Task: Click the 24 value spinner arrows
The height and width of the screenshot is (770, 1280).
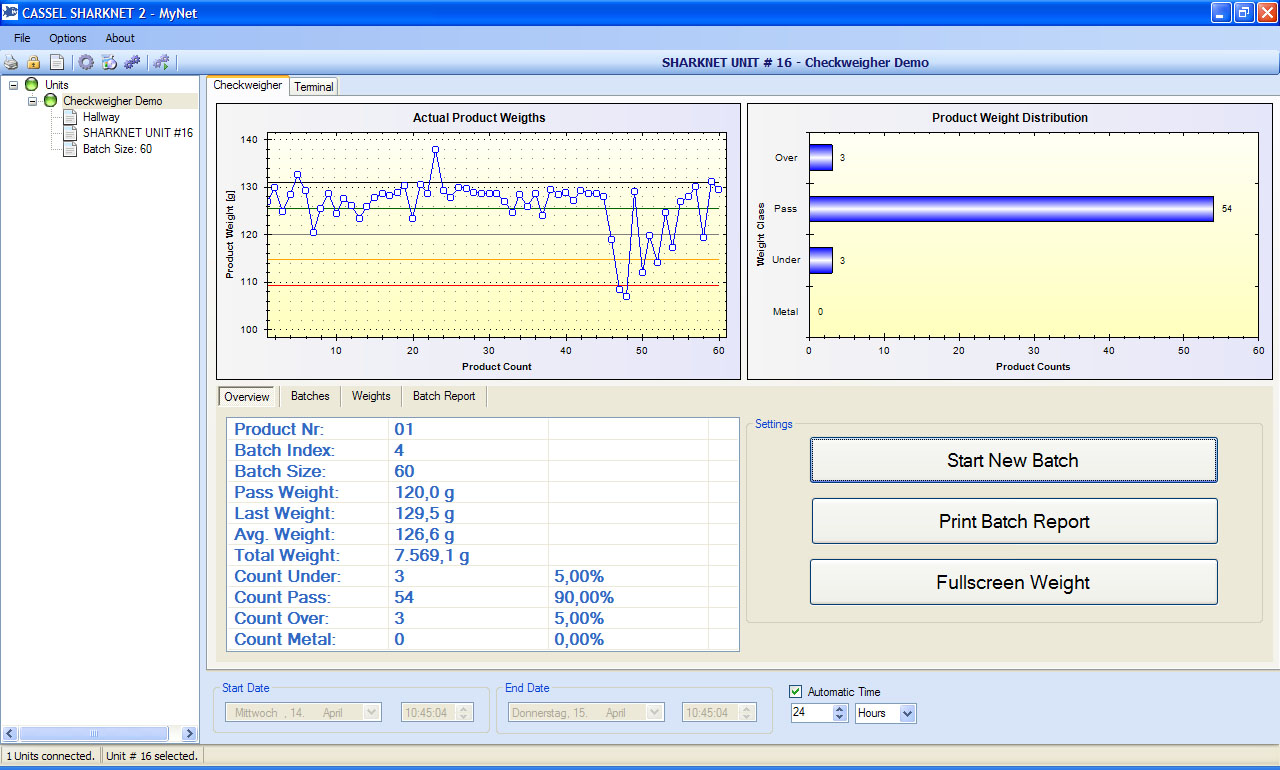Action: 839,713
